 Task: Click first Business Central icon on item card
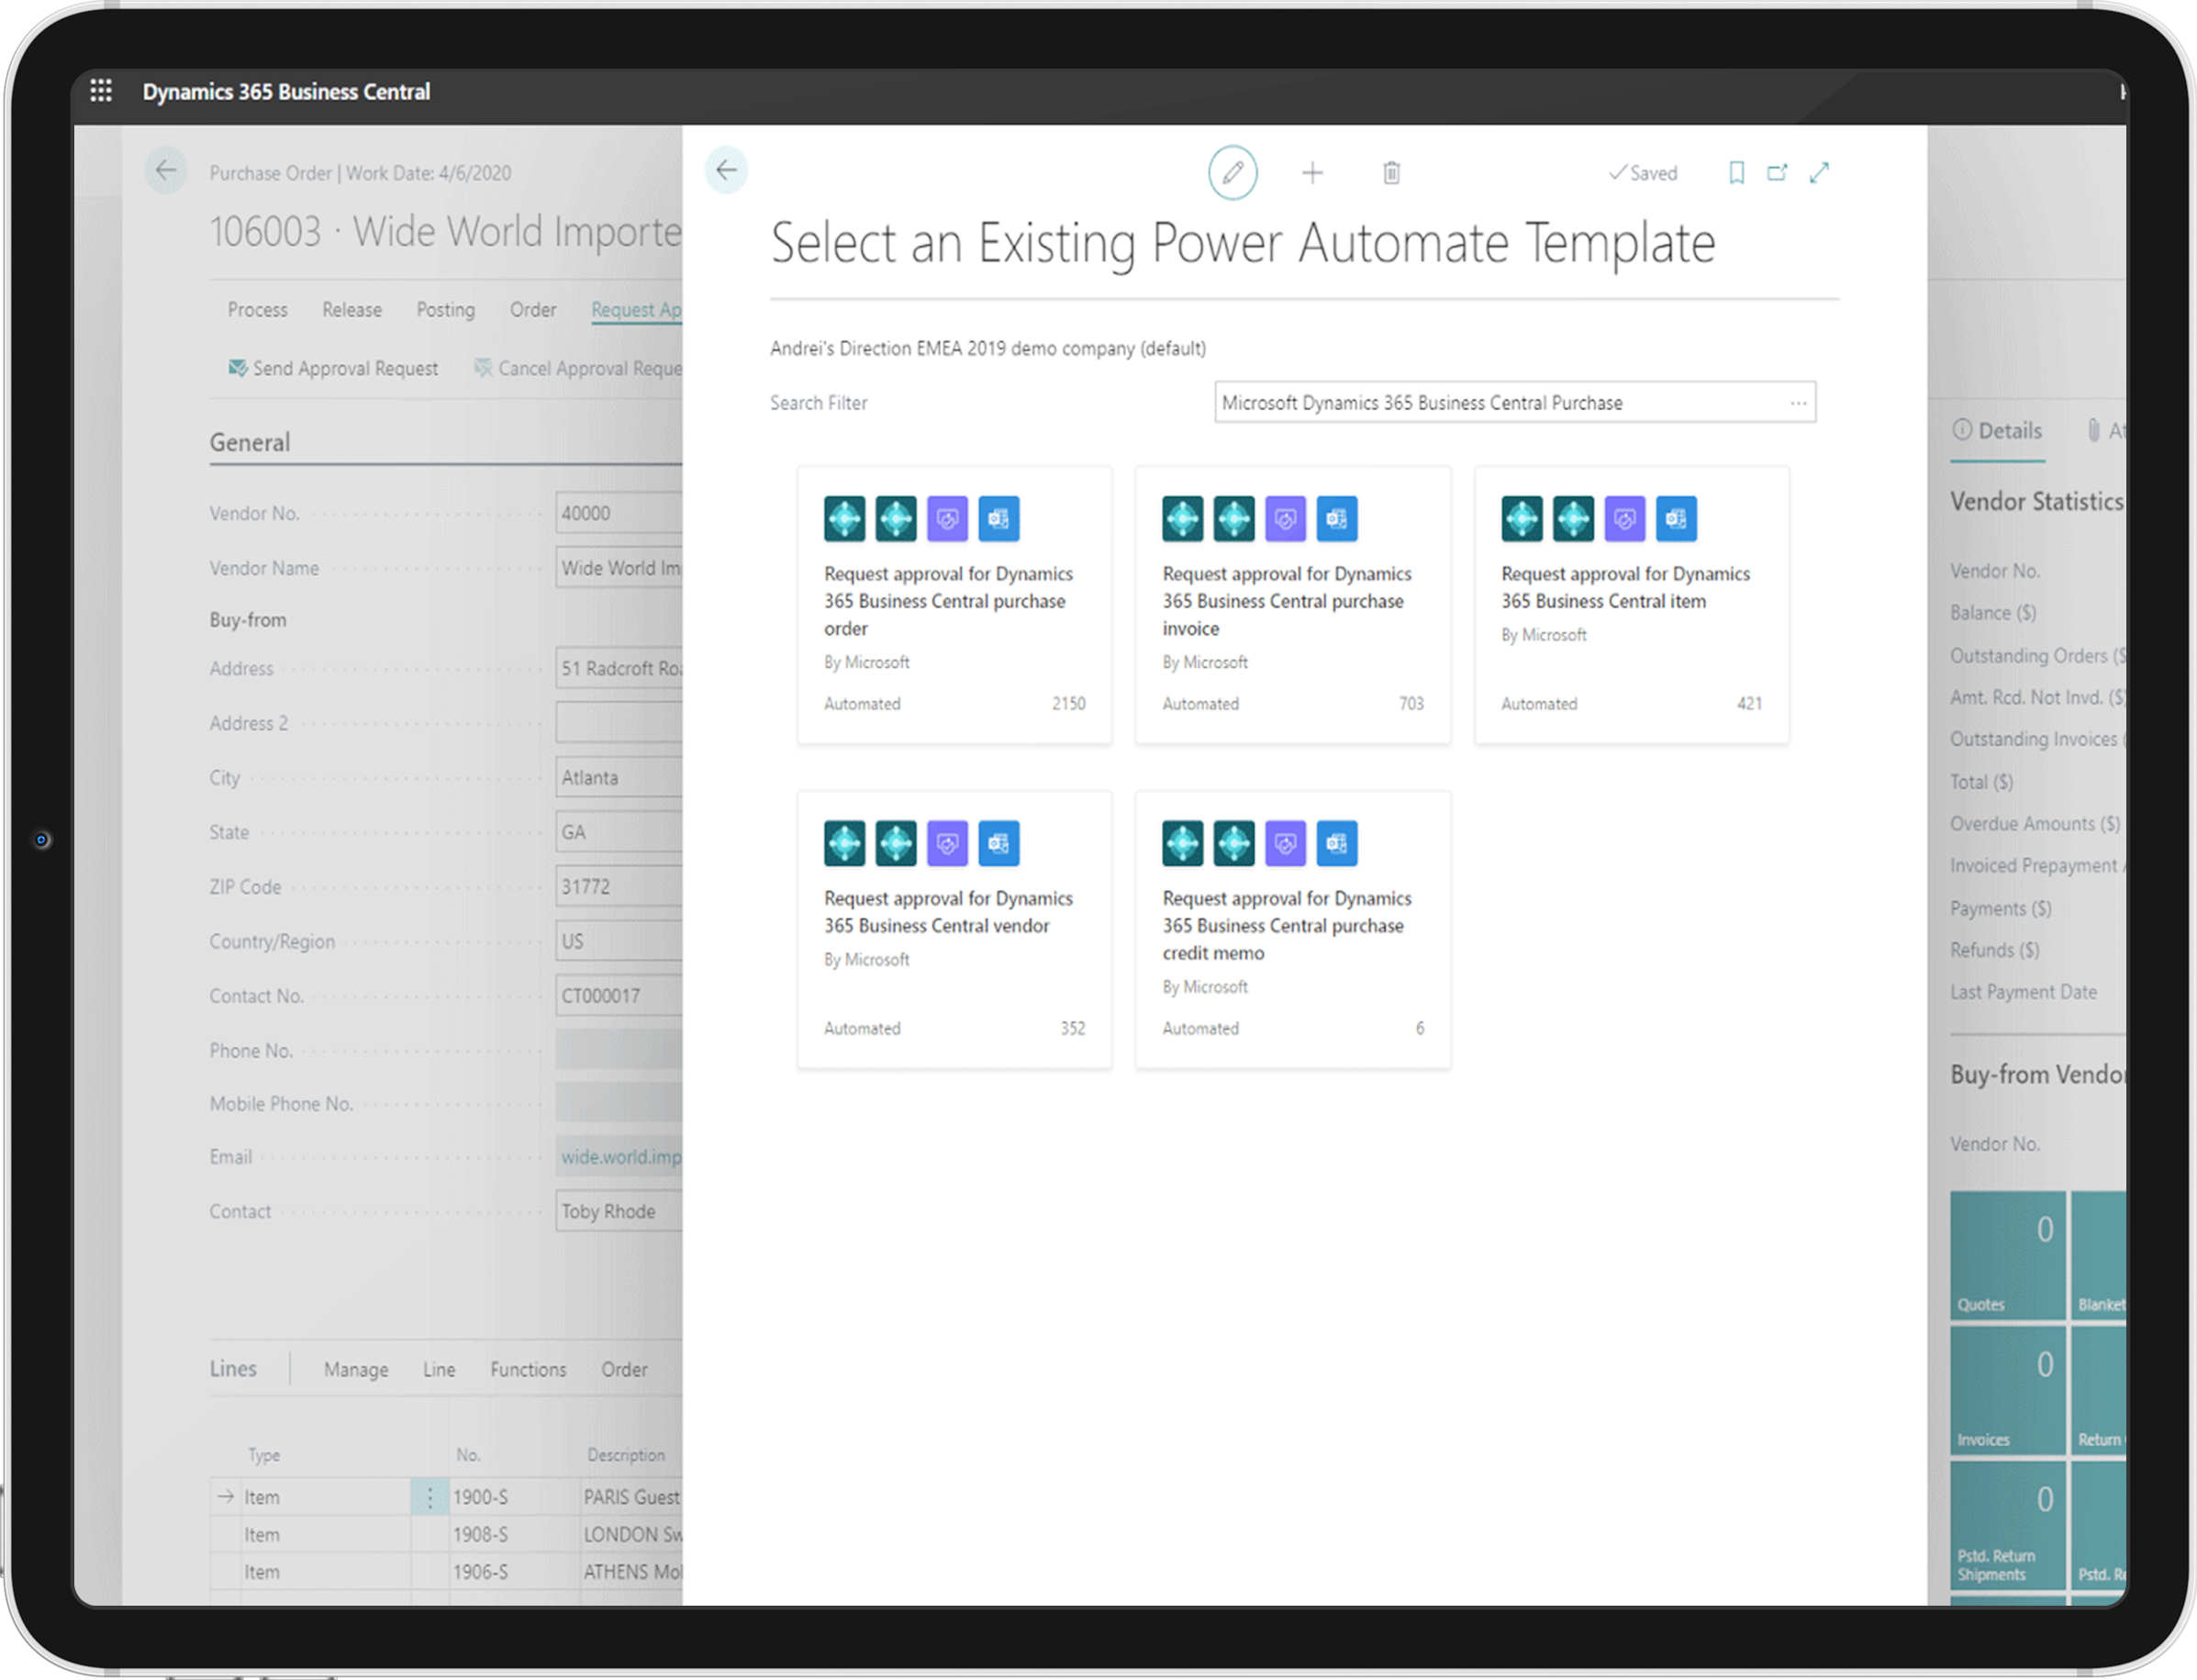[1522, 519]
